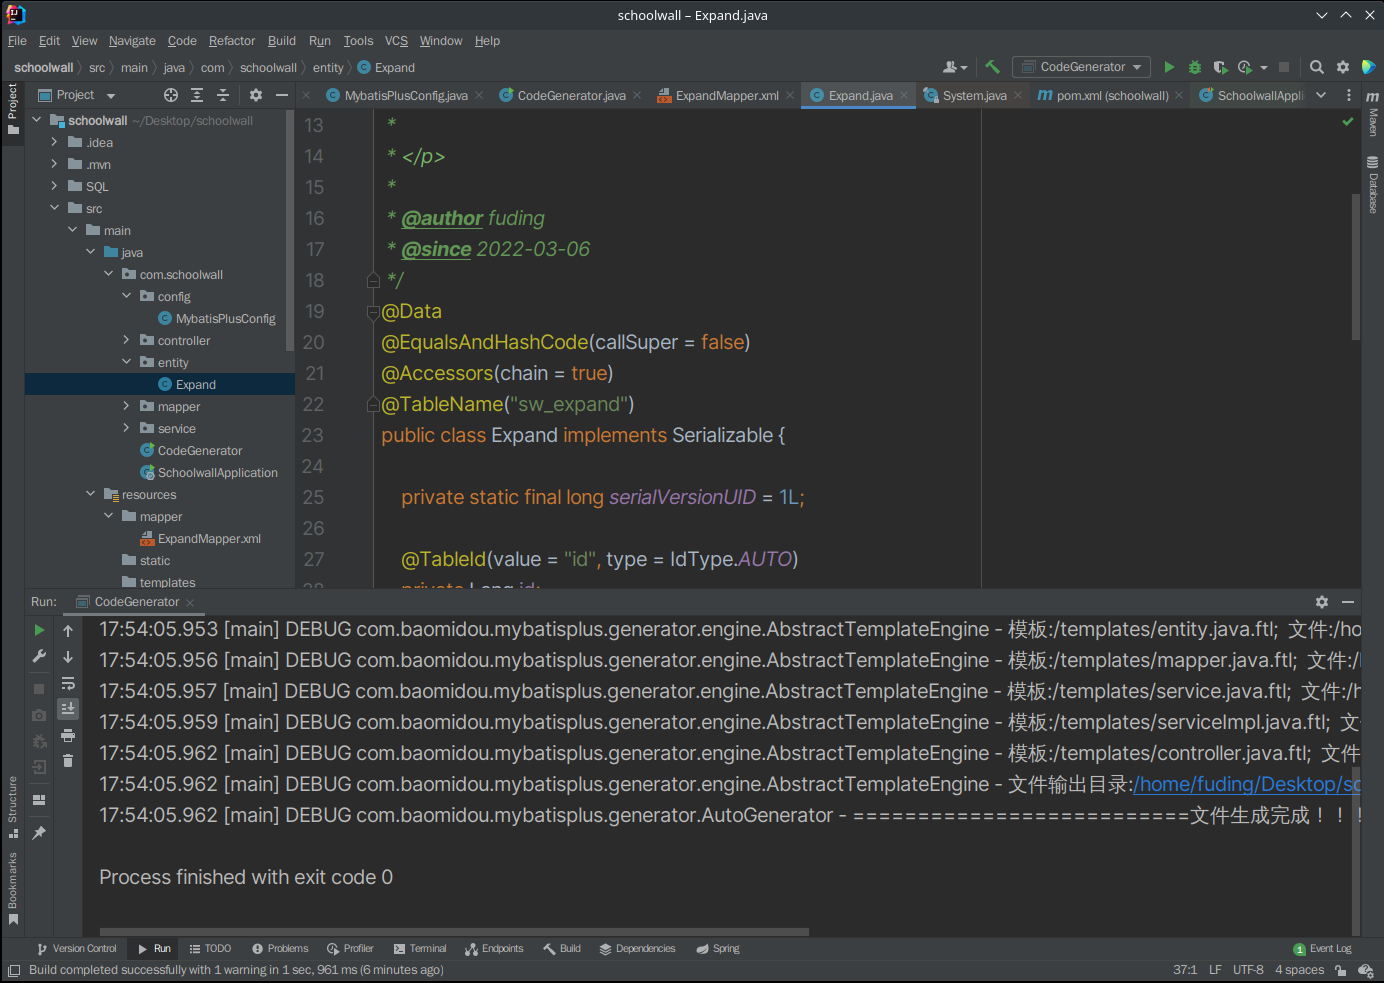
Task: Open Terminal tool window button
Action: pos(420,949)
